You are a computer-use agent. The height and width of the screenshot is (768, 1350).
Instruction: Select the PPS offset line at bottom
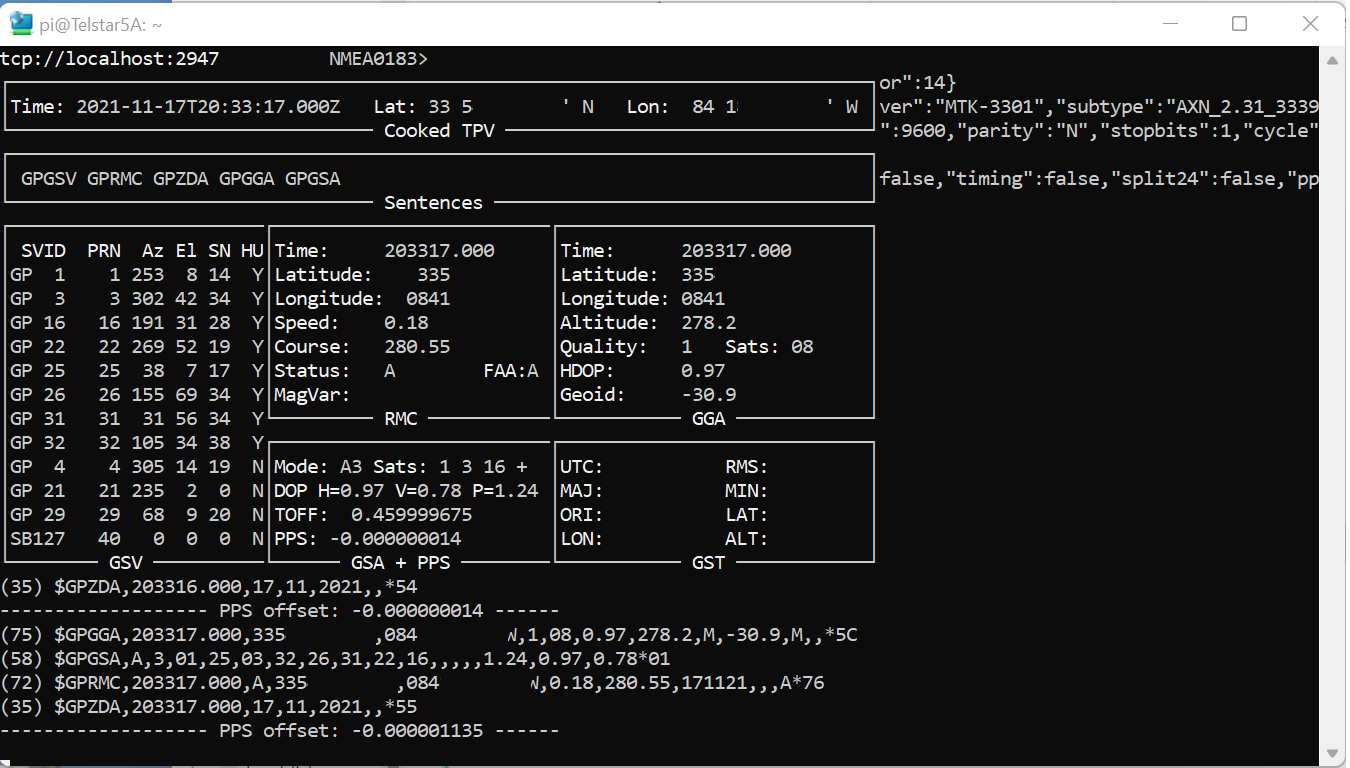pyautogui.click(x=280, y=730)
